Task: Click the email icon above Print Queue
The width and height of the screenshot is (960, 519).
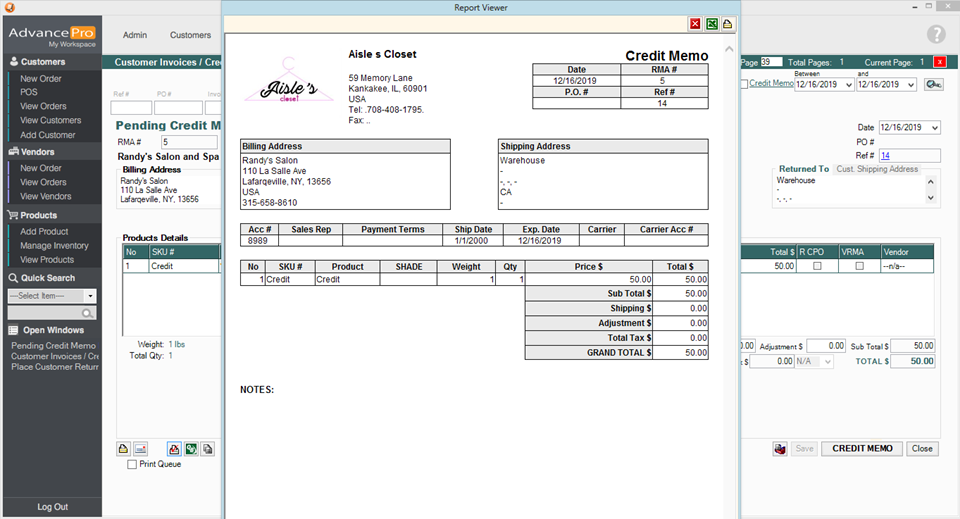Action: (x=141, y=449)
